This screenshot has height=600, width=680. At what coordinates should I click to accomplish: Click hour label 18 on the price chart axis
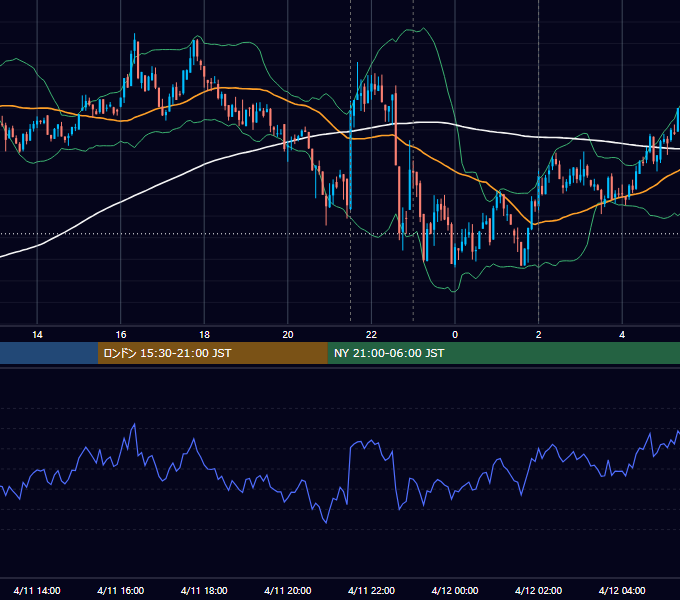[x=204, y=335]
